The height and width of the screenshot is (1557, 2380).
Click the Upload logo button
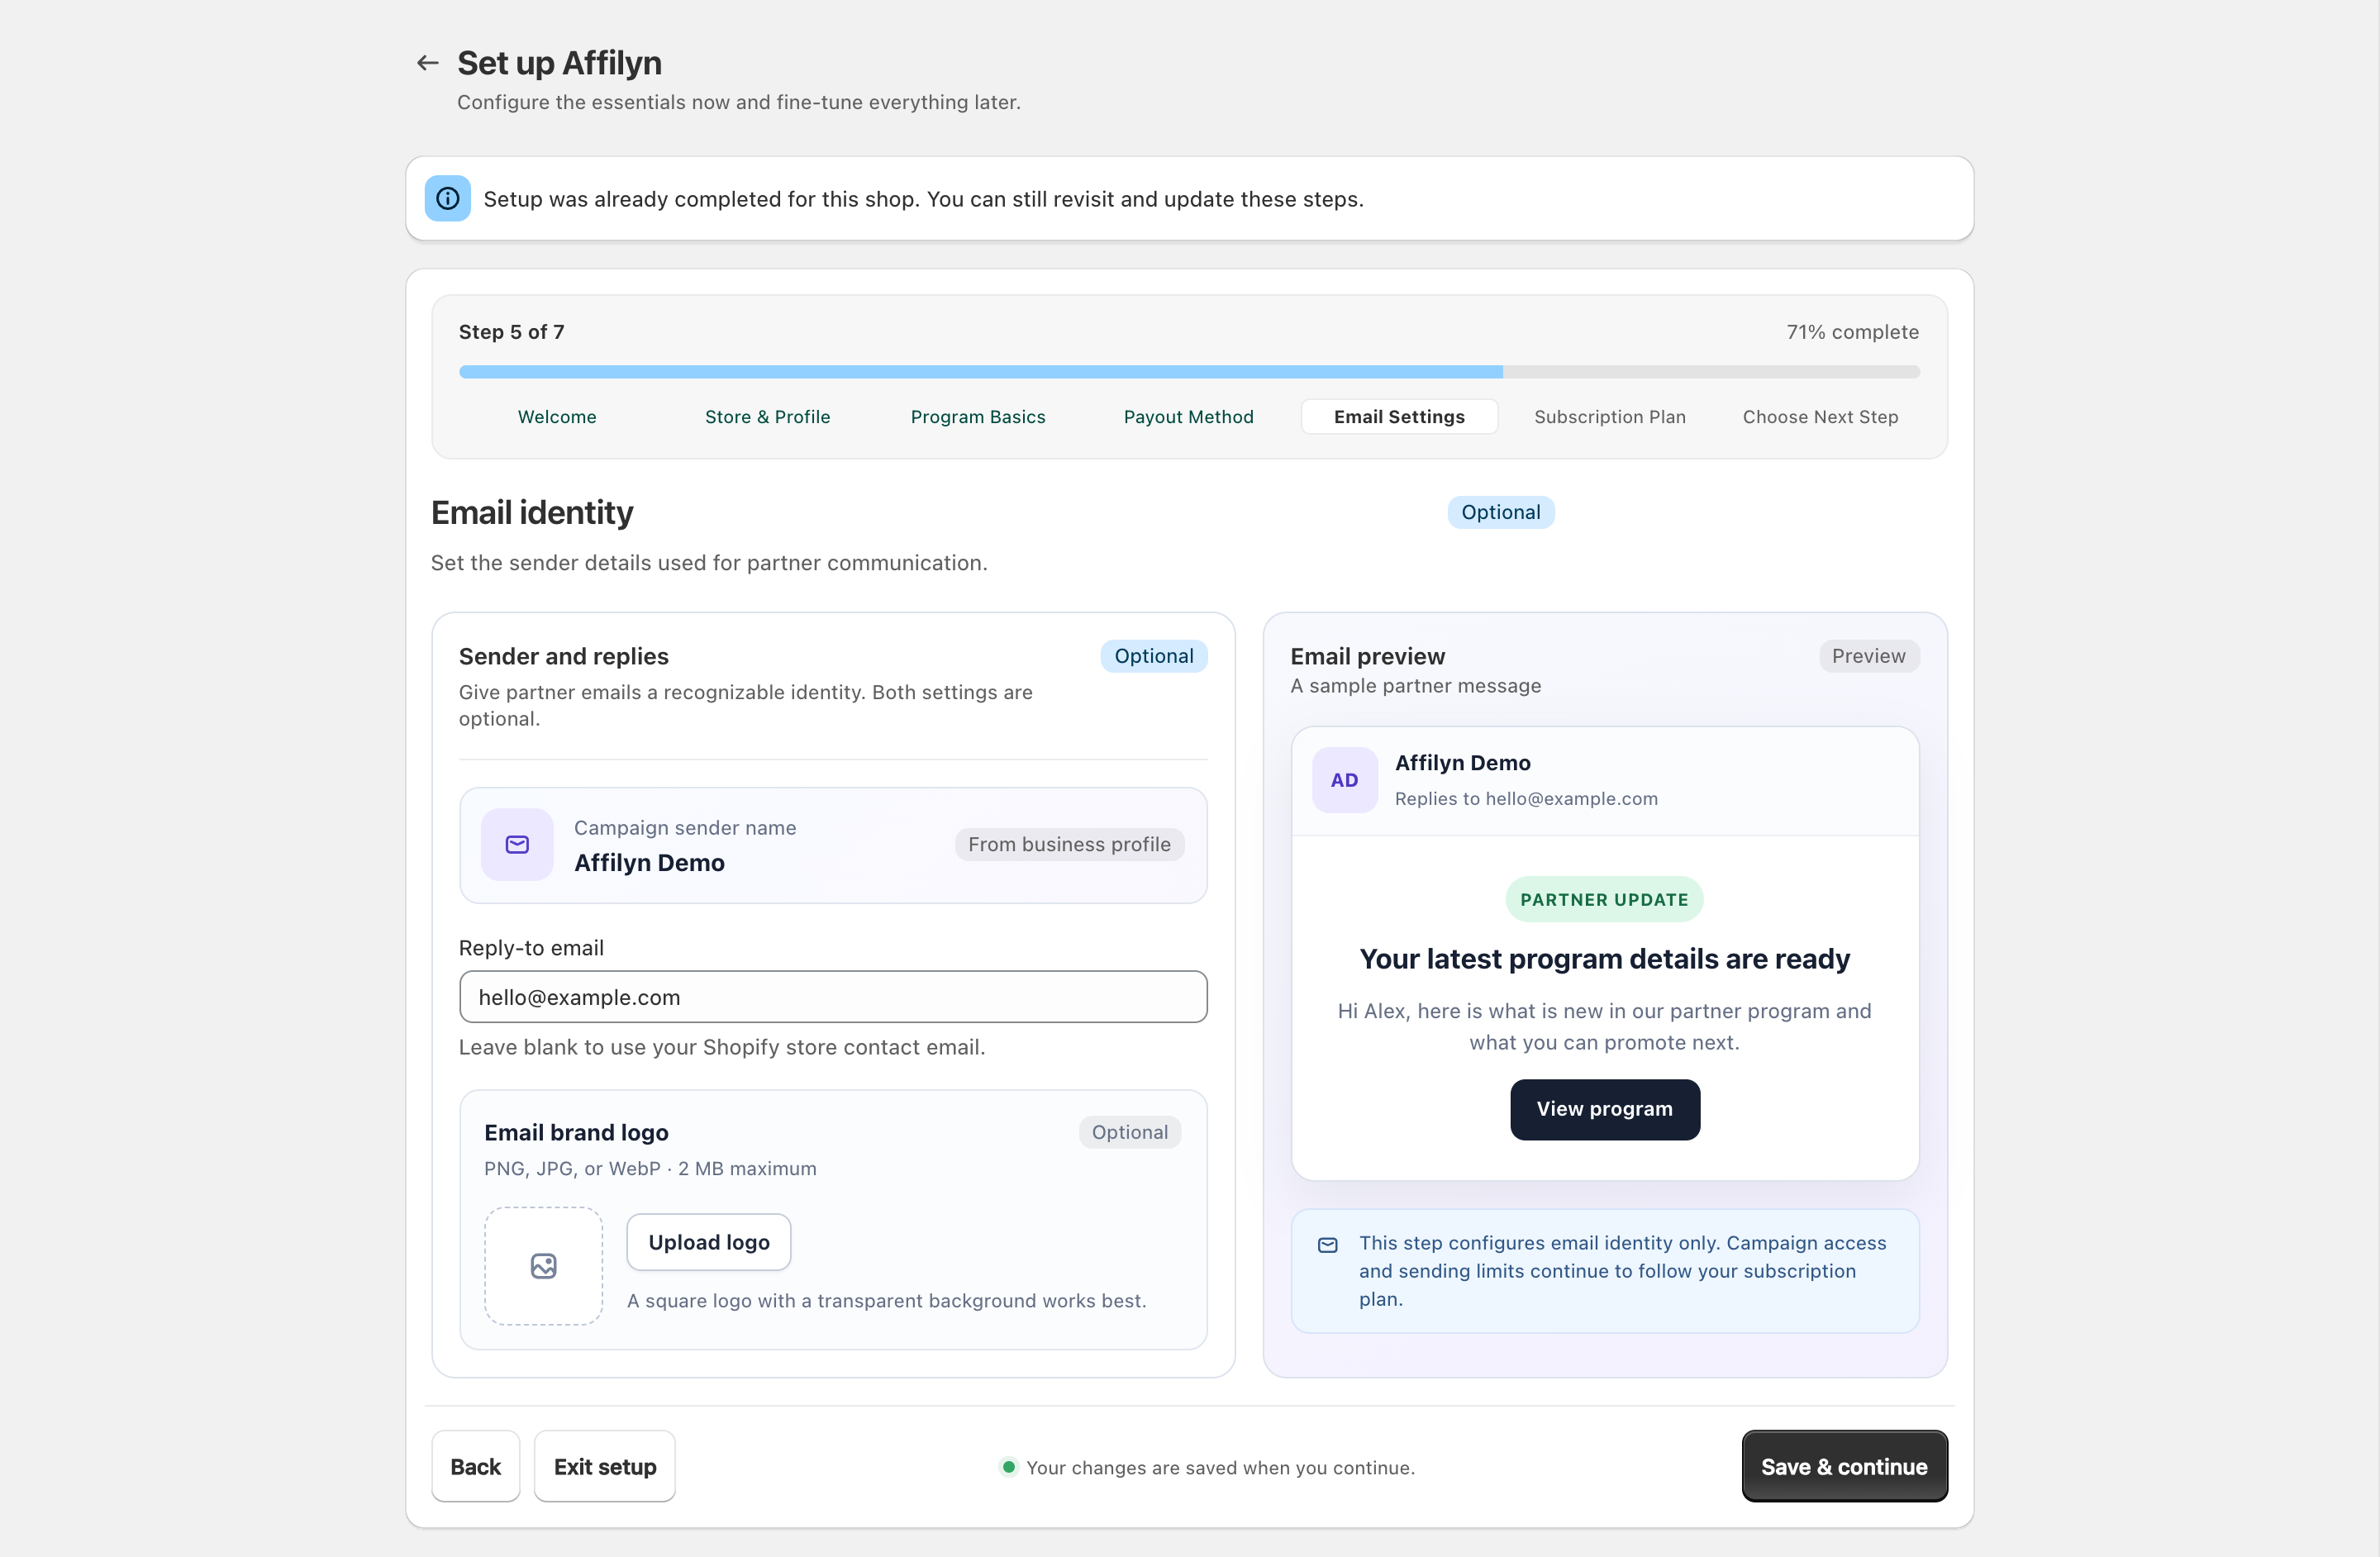[x=709, y=1242]
